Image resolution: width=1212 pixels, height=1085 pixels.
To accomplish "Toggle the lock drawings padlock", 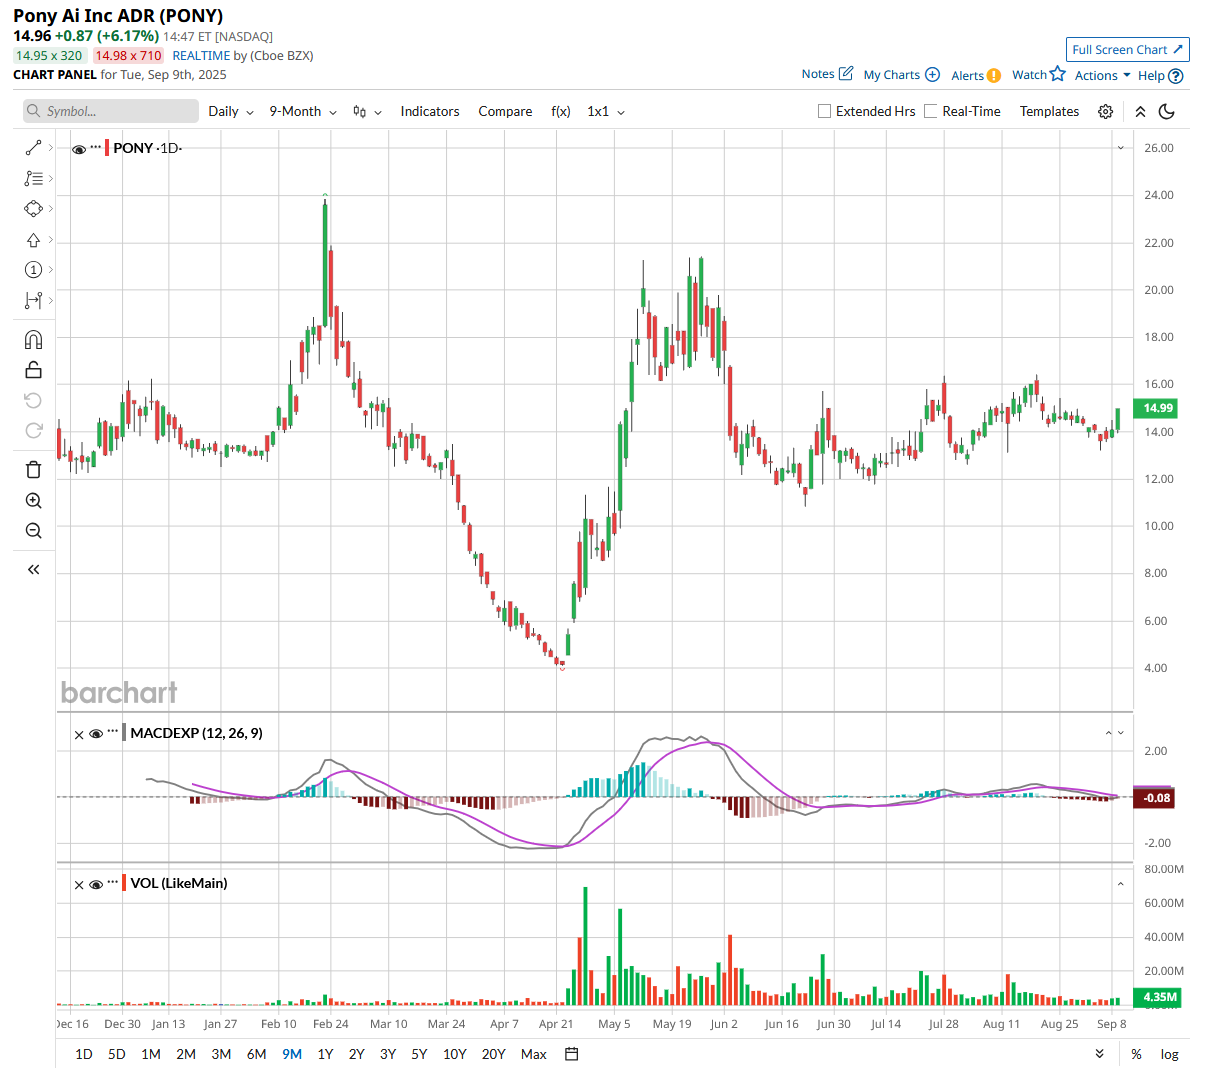I will pos(33,370).
